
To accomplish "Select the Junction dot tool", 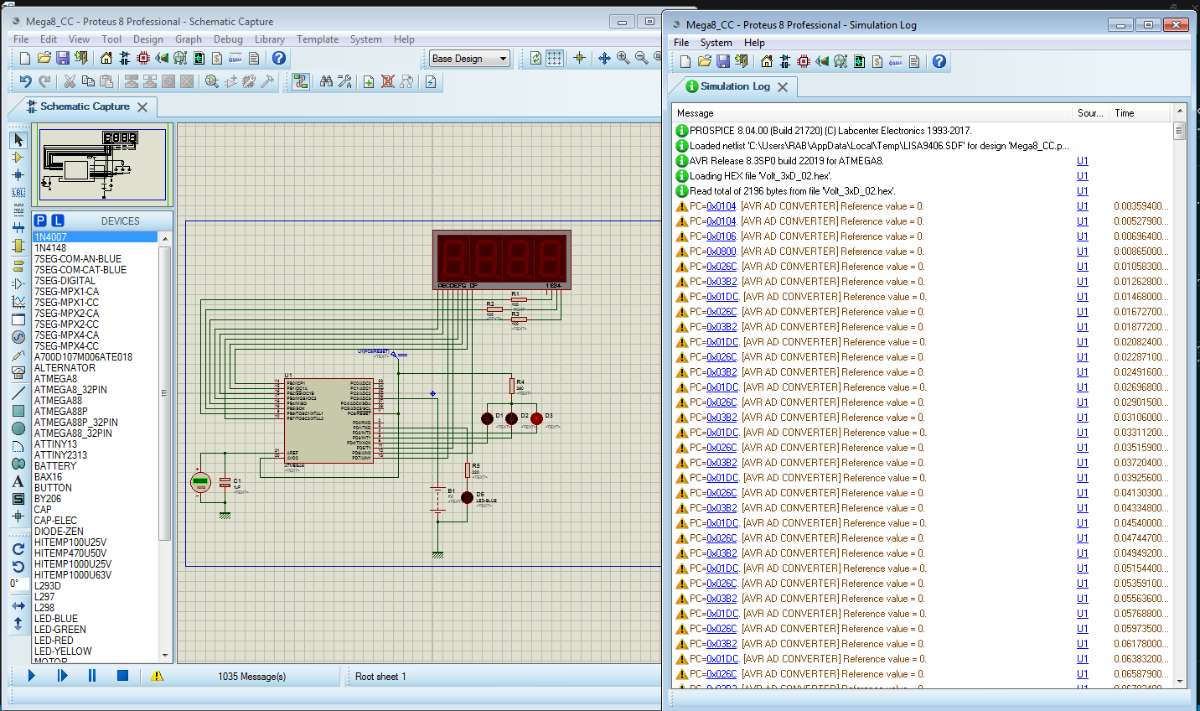I will coord(18,174).
